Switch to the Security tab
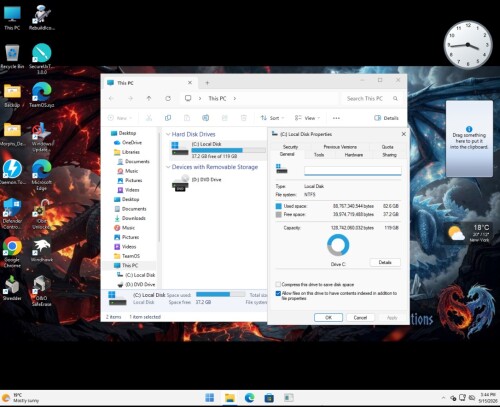Screen dimensions: 500x407 tap(290, 147)
